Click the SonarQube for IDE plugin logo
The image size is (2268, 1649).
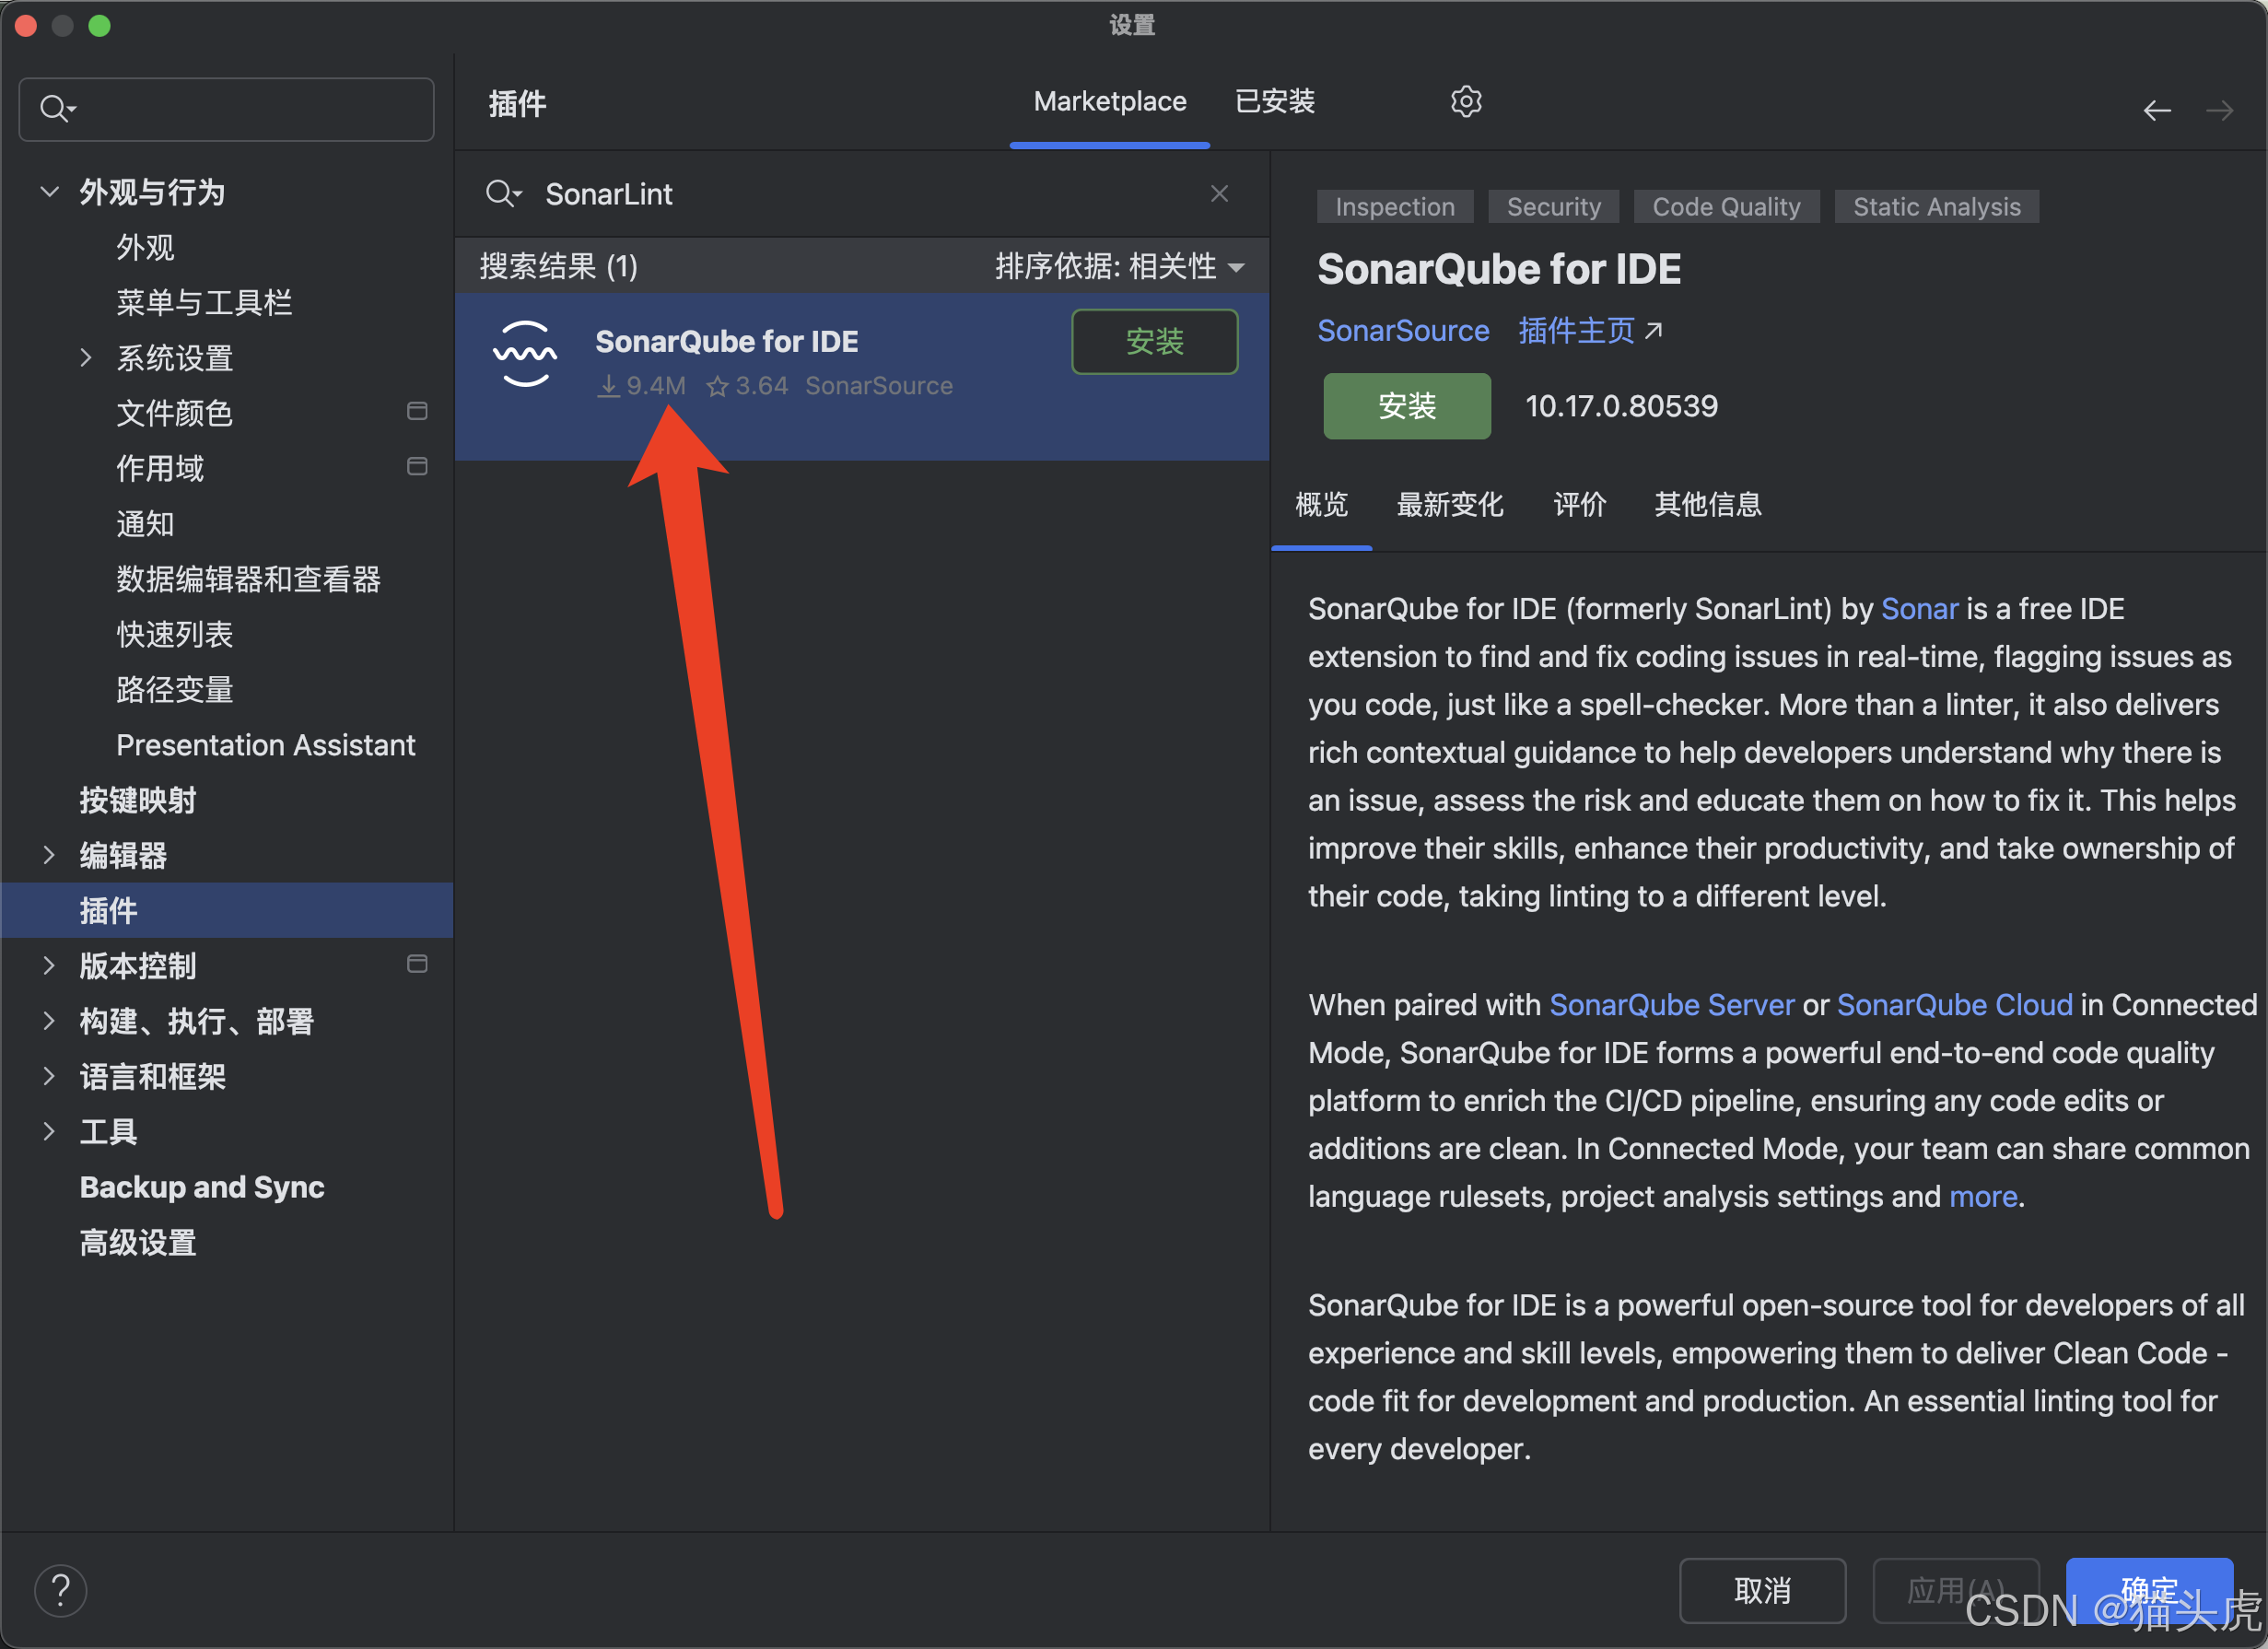click(x=525, y=354)
